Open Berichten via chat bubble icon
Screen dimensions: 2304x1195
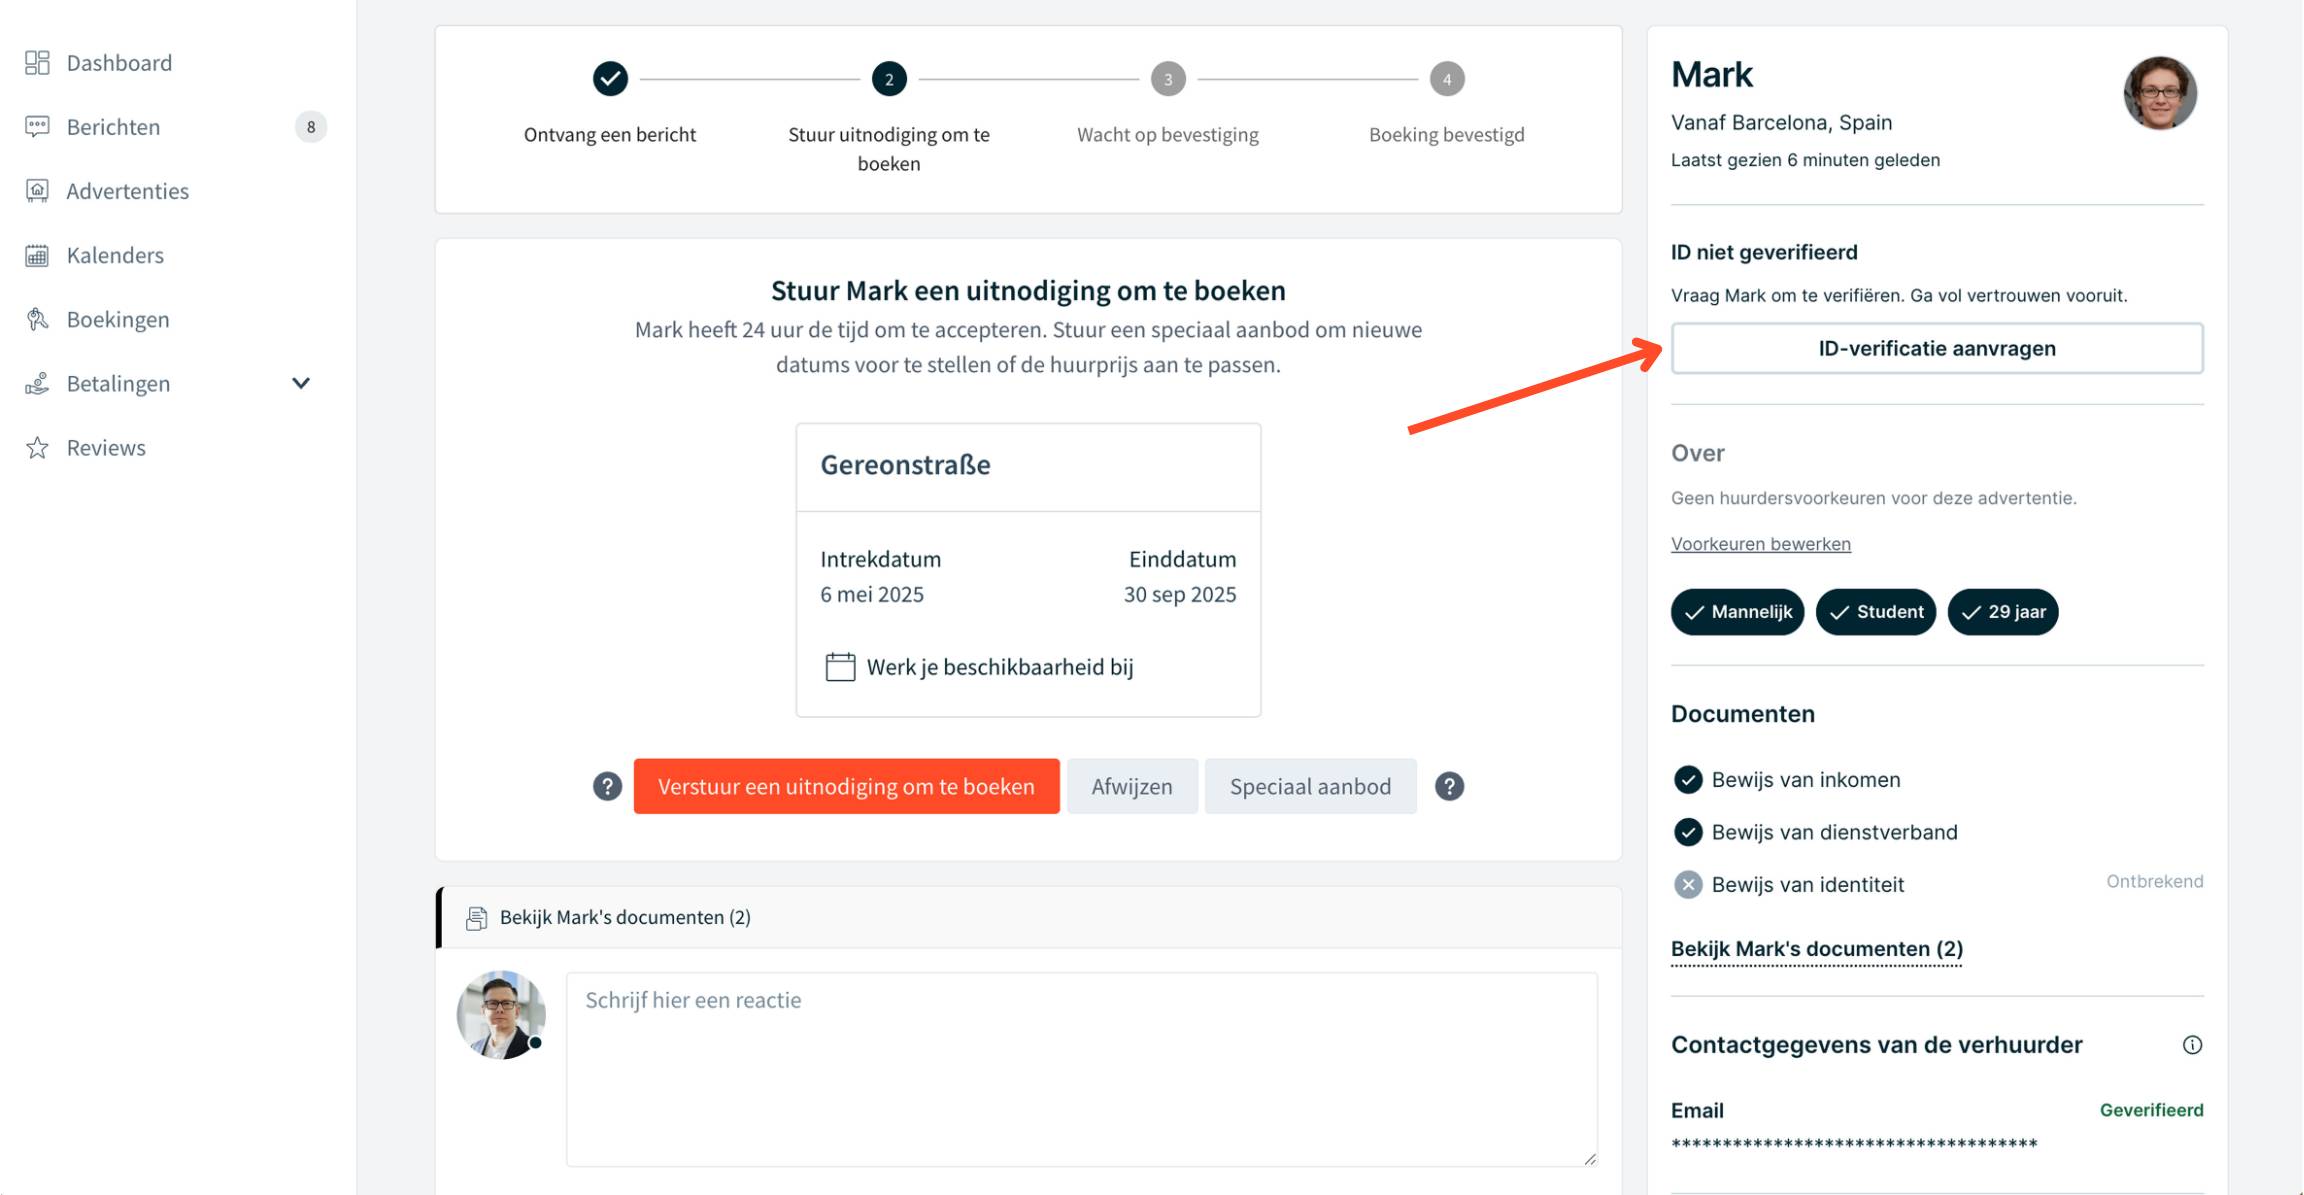coord(37,127)
